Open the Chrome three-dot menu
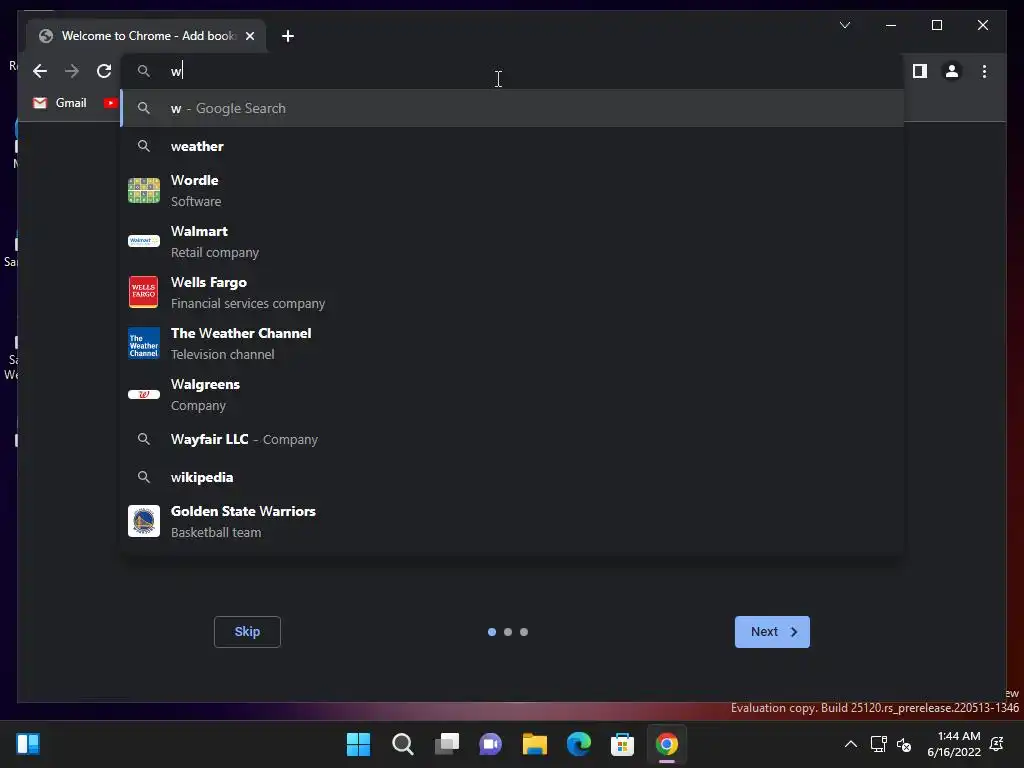Viewport: 1024px width, 768px height. coord(984,71)
